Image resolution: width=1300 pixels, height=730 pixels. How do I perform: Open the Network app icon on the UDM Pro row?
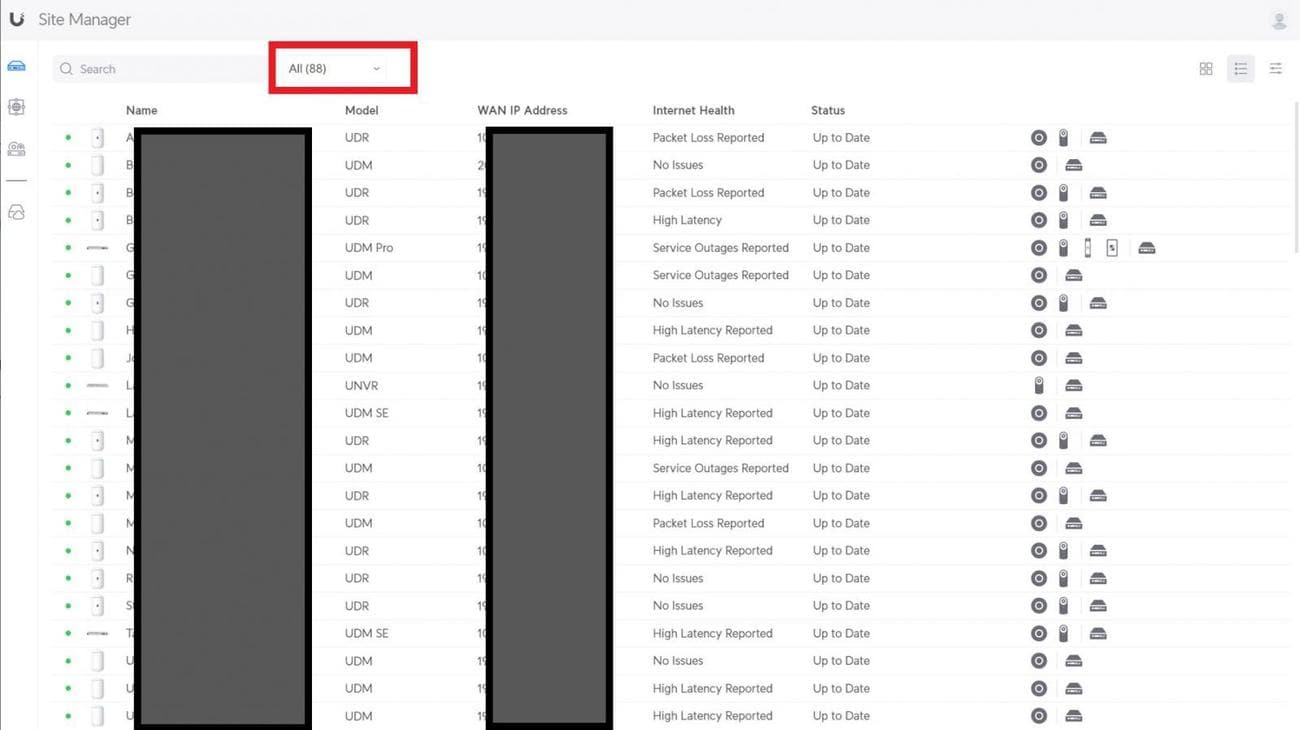1039,248
